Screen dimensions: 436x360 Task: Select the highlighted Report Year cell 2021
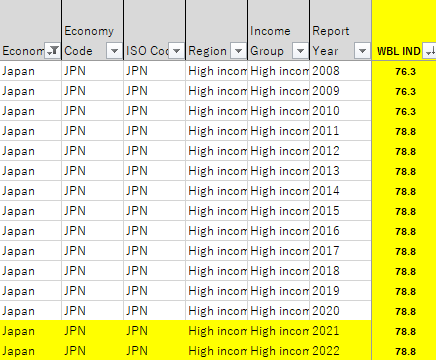click(341, 331)
